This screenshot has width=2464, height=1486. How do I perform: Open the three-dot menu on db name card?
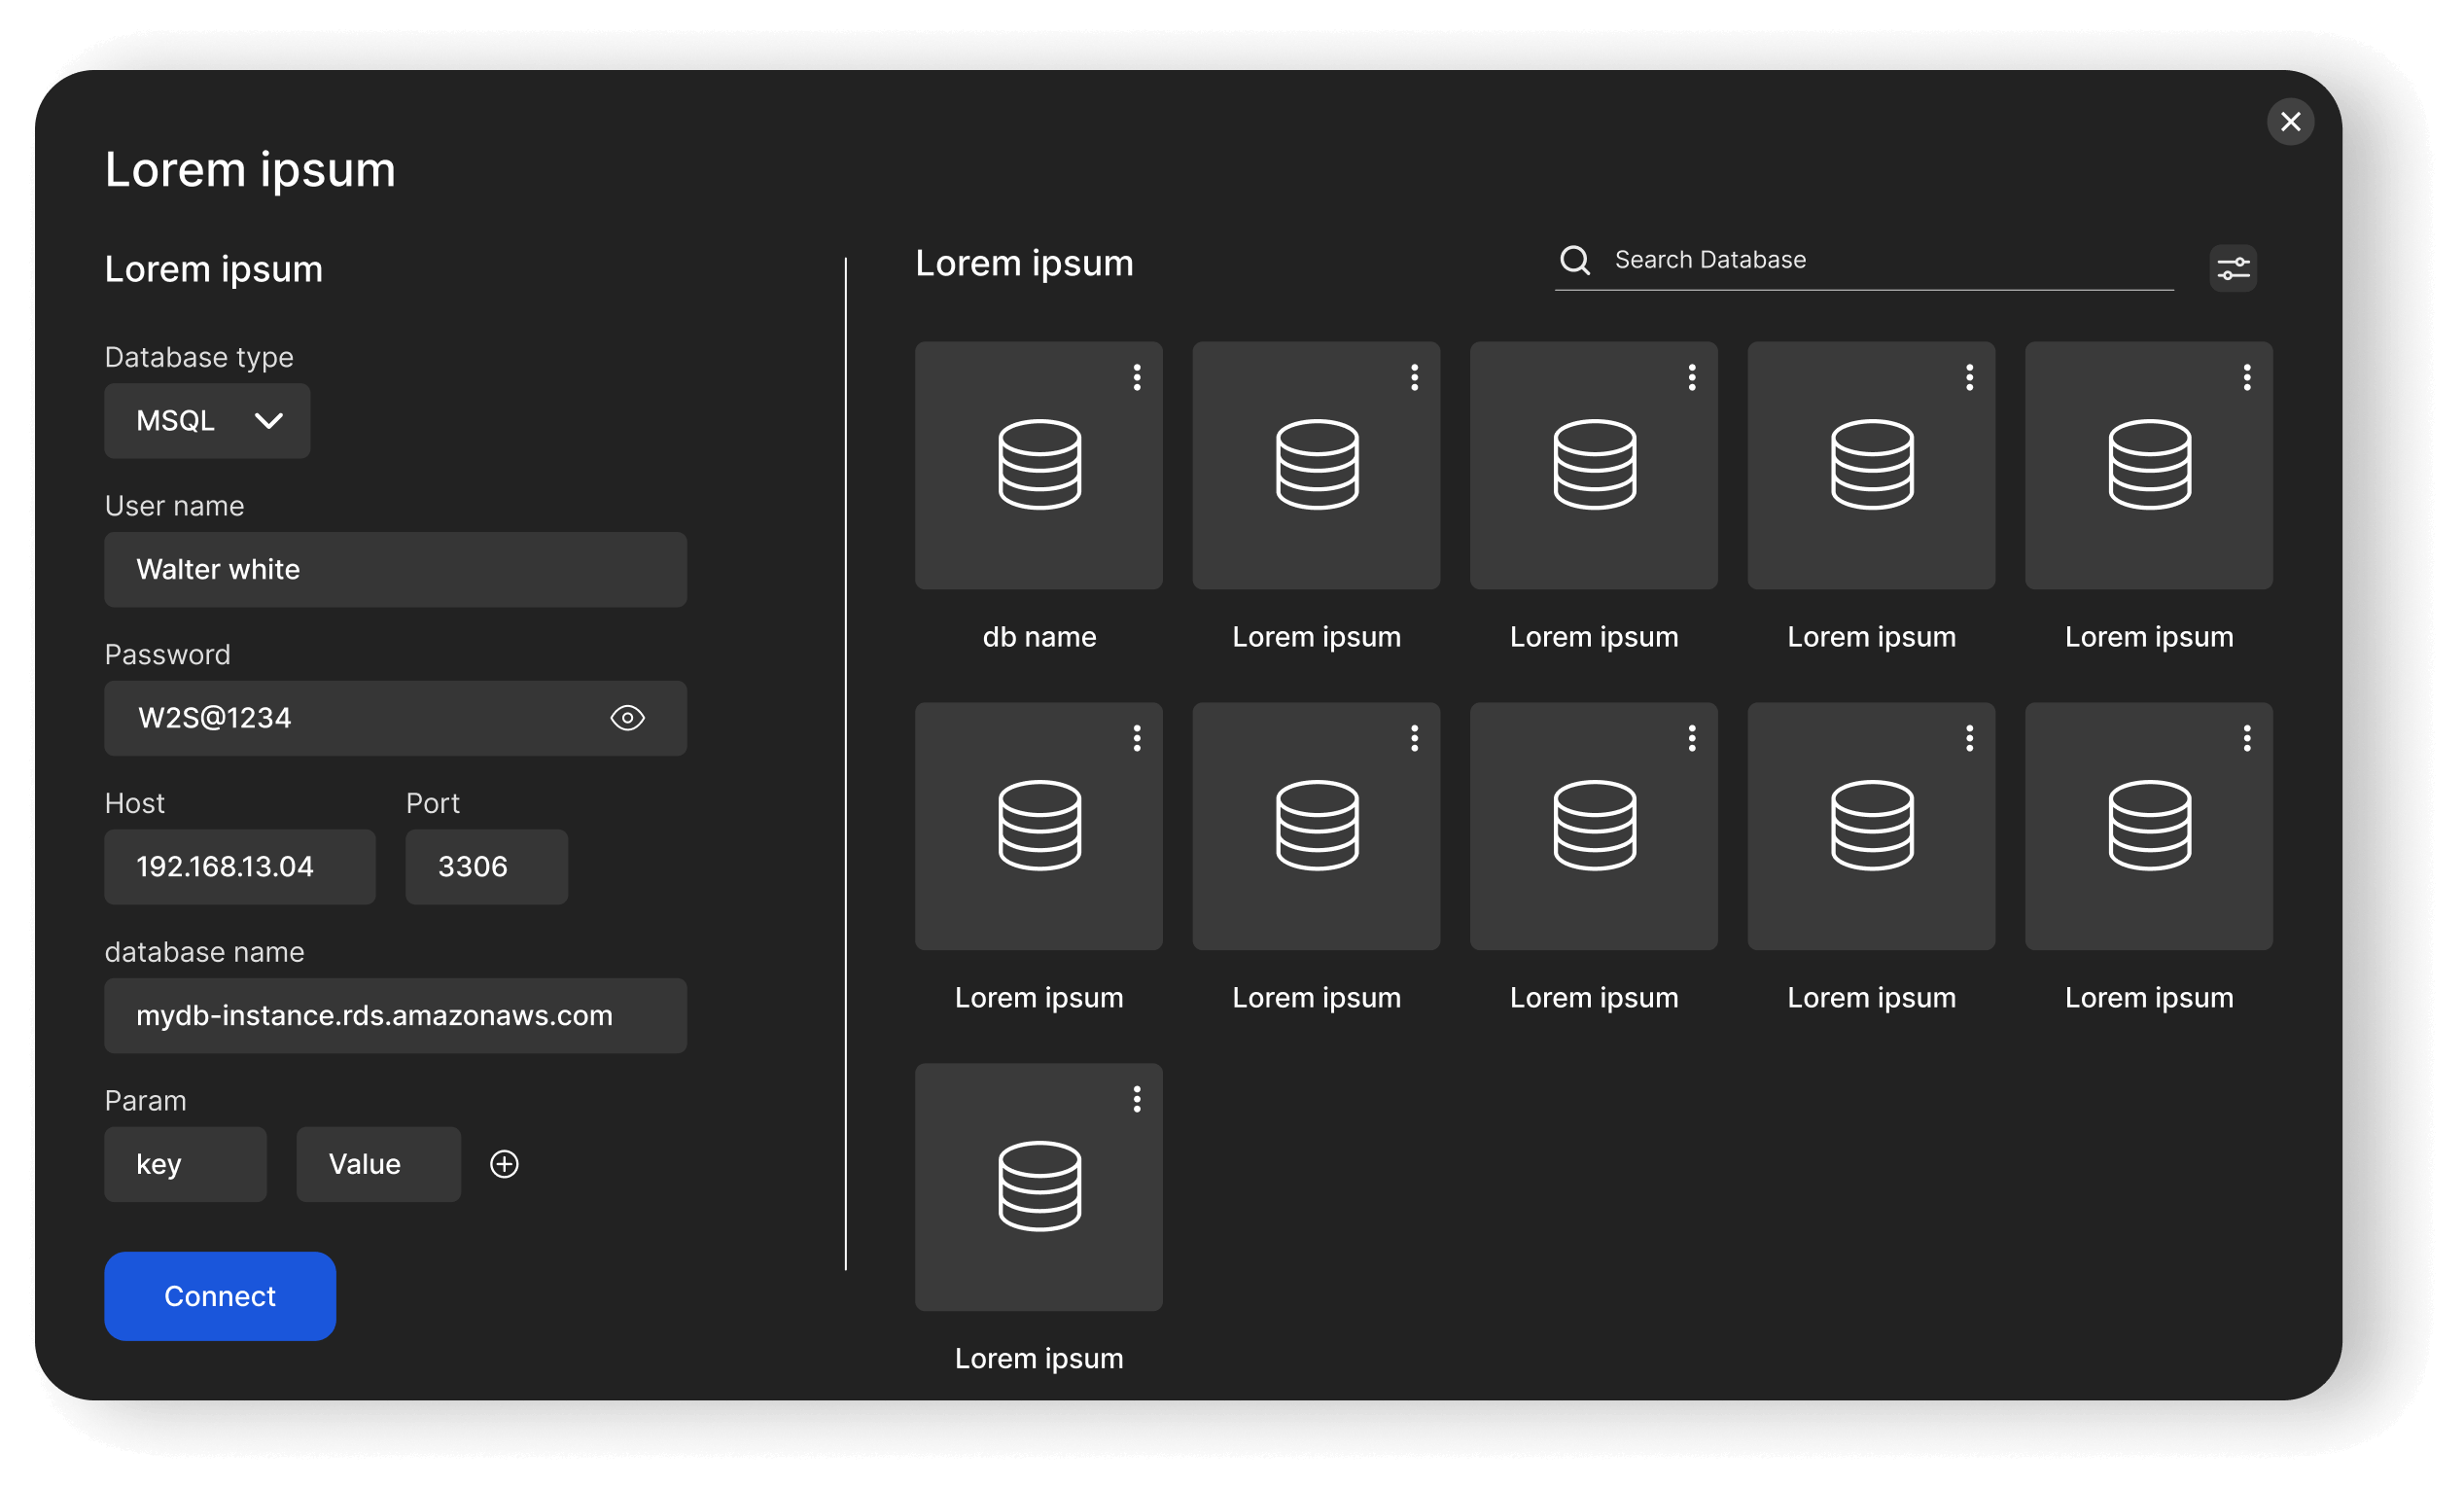(x=1136, y=377)
